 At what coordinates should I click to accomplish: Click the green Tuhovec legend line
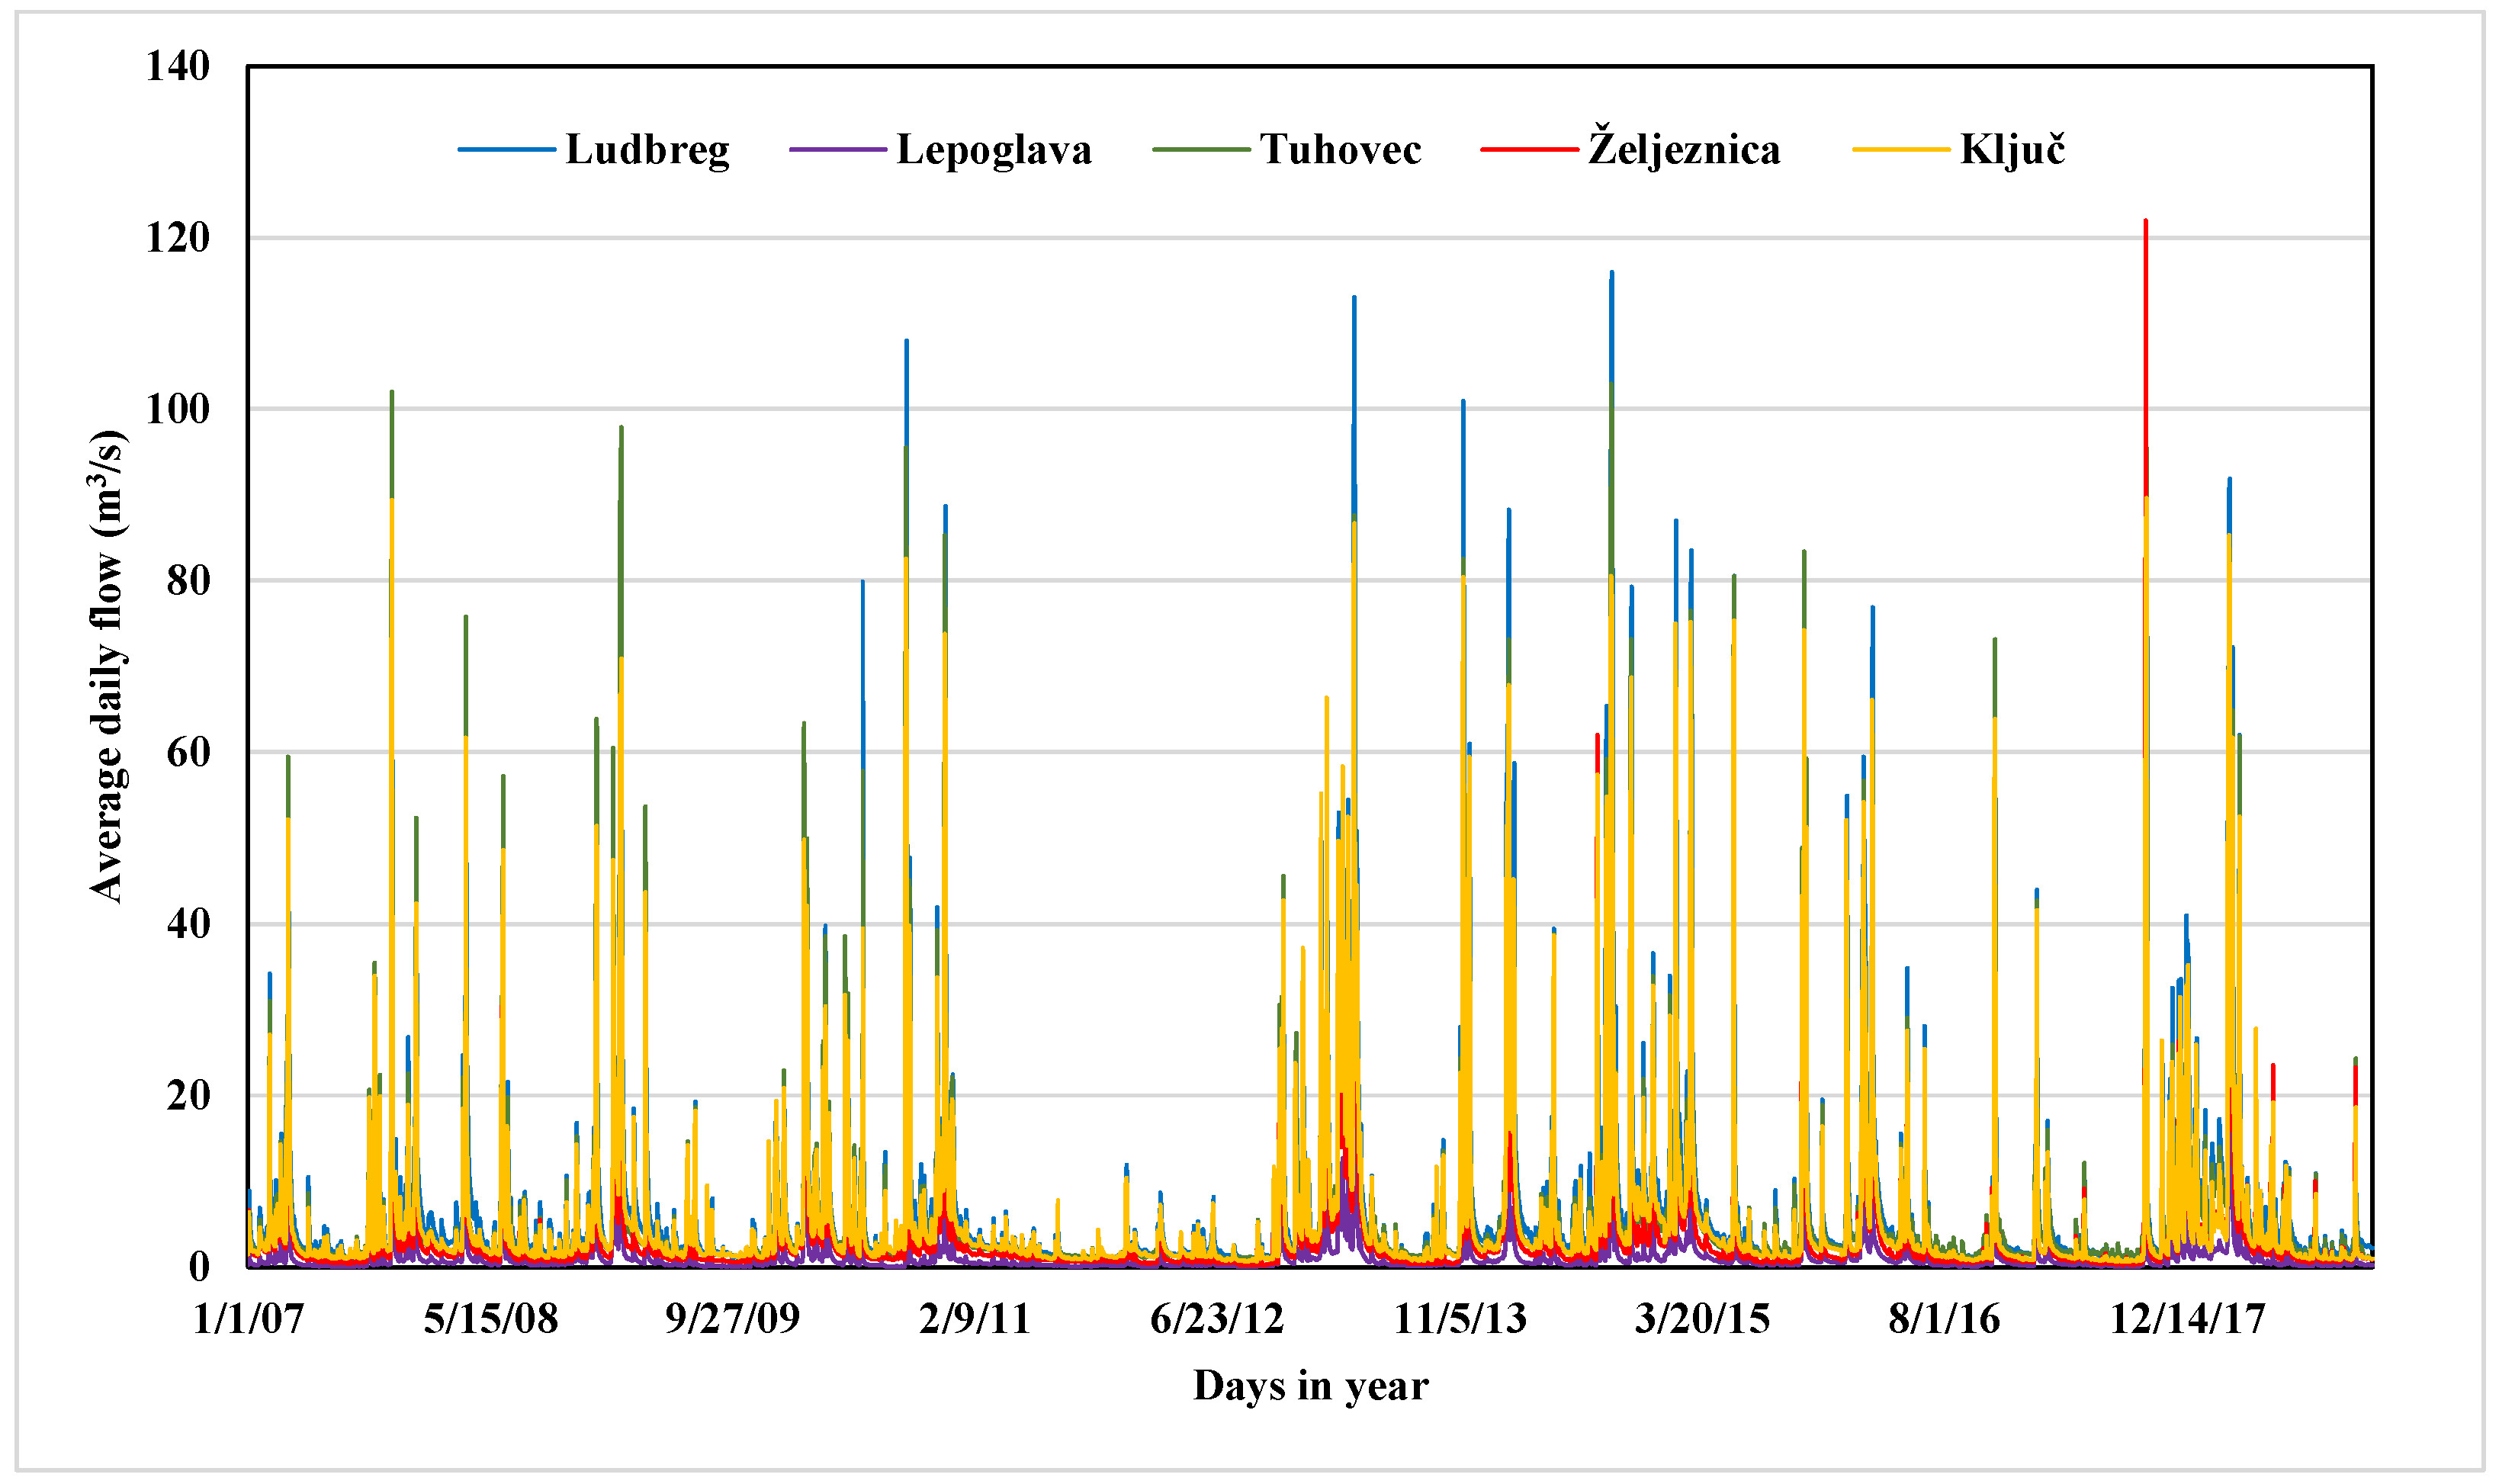click(1201, 150)
